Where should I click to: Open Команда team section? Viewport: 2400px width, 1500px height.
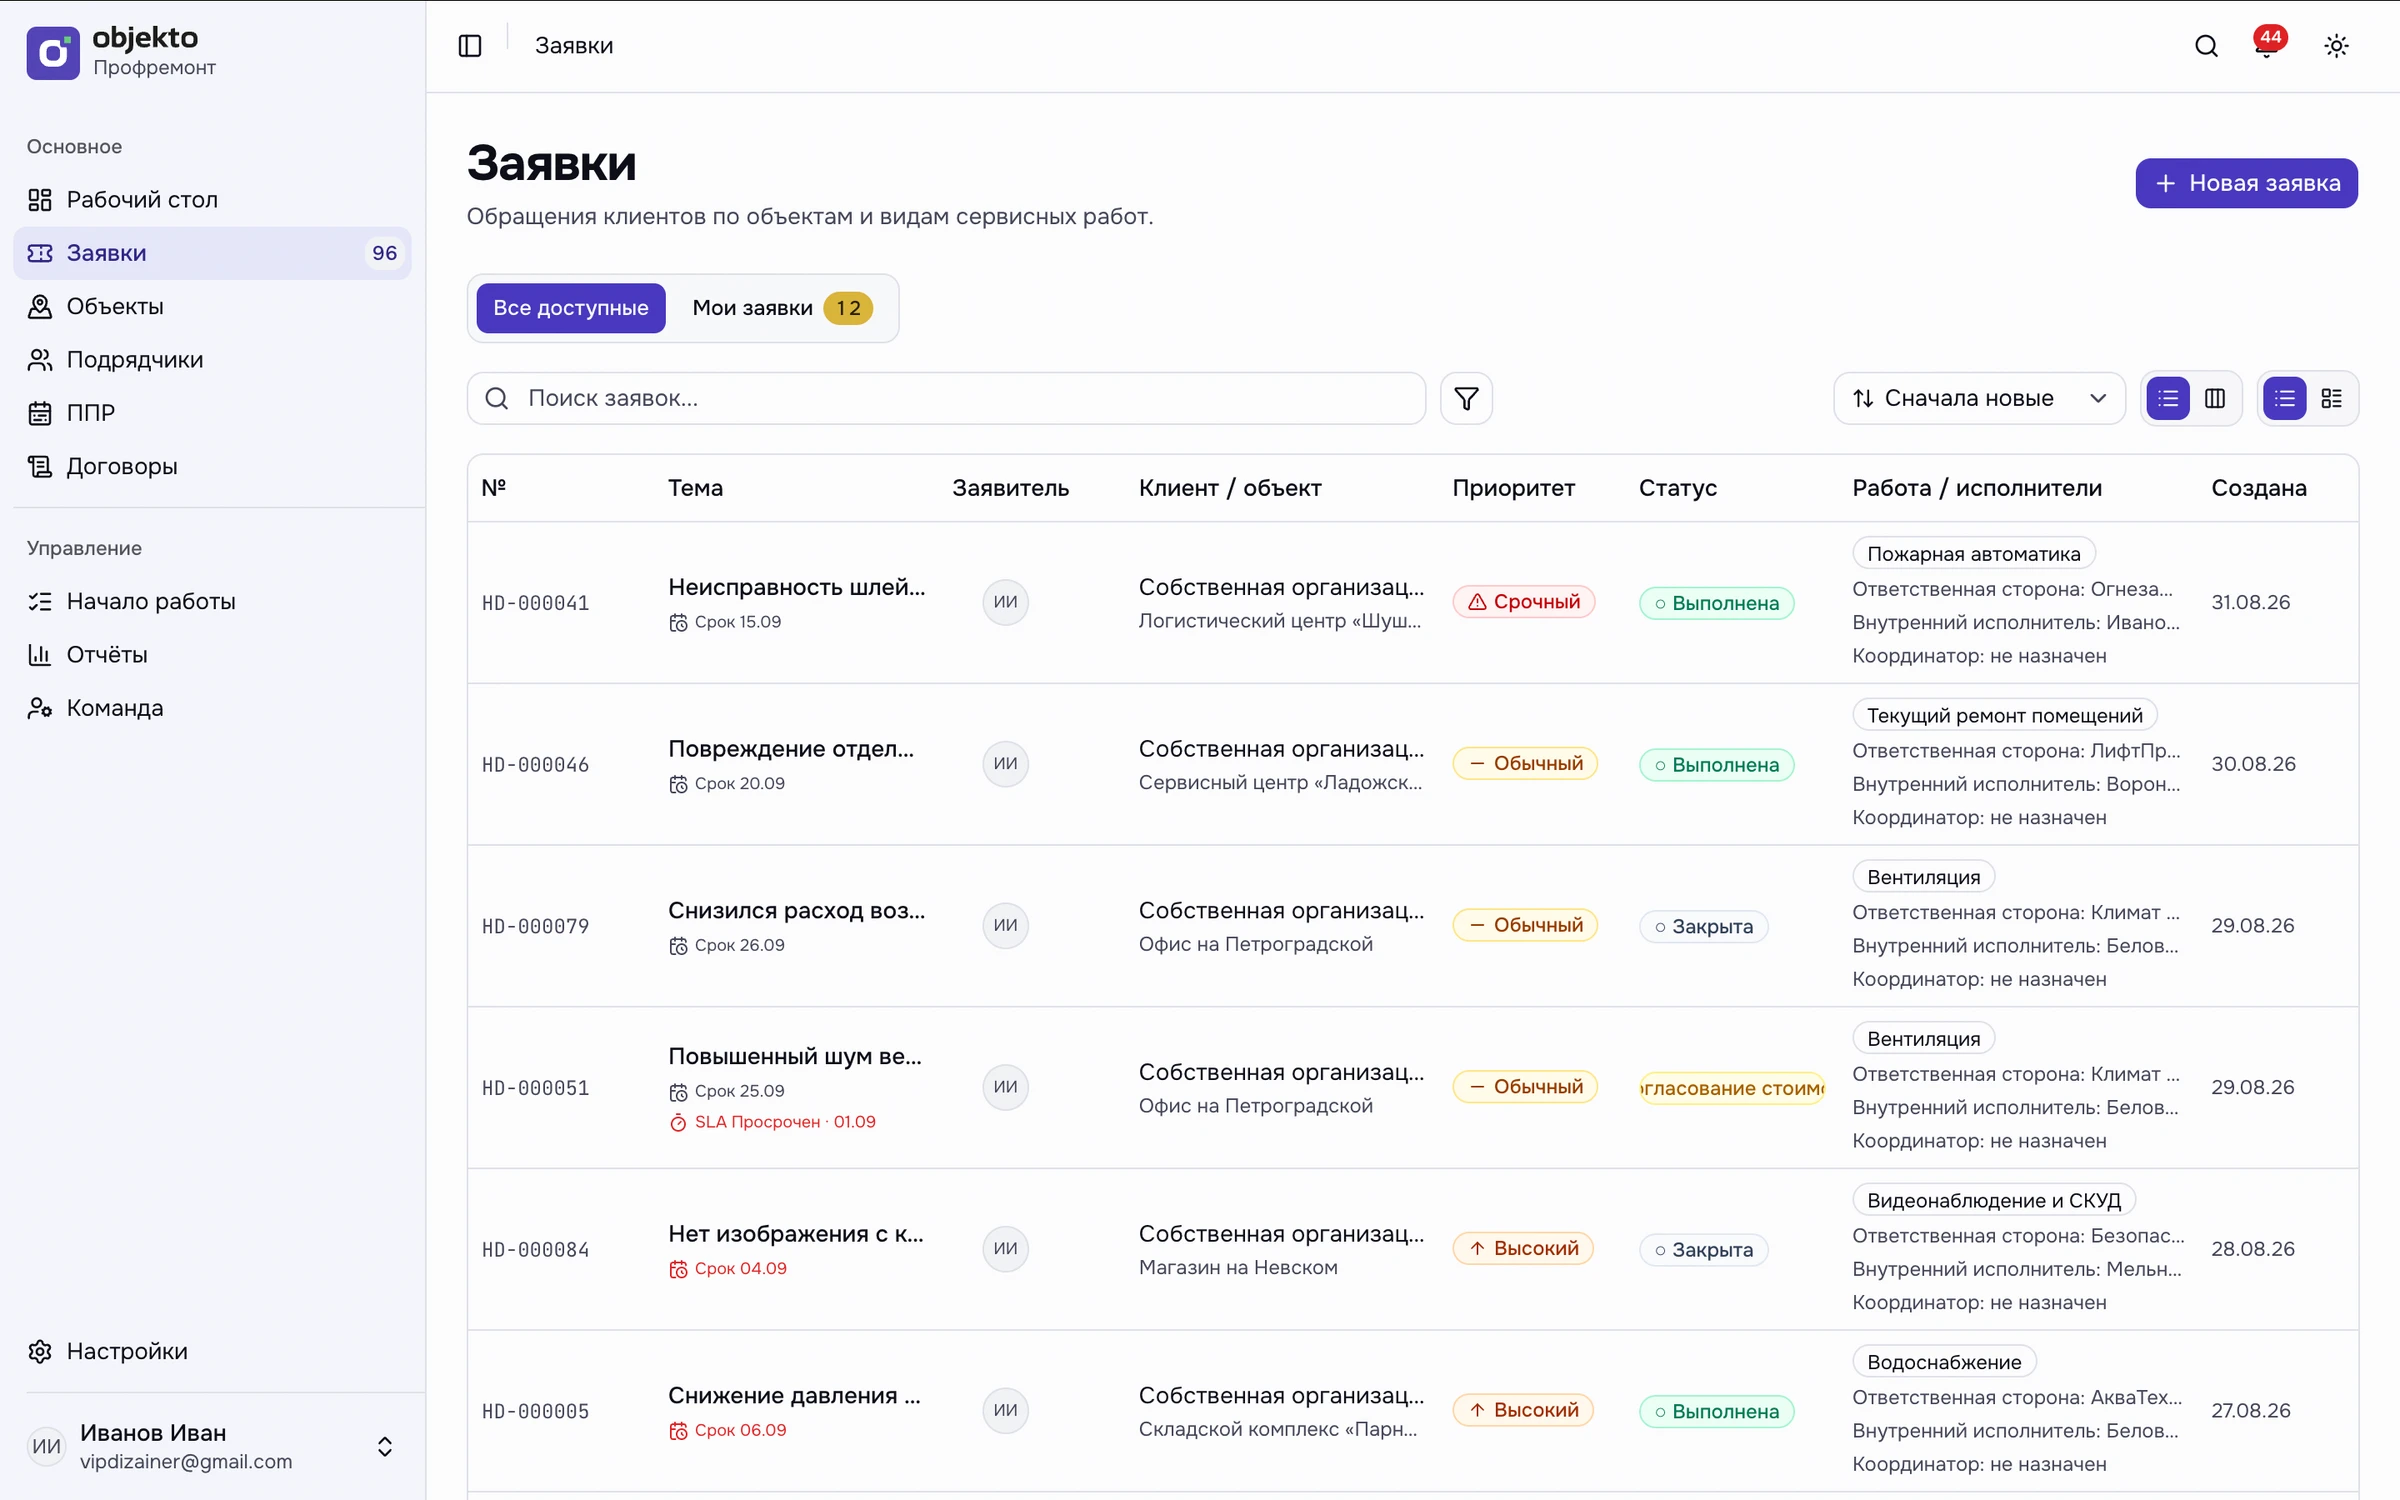click(x=212, y=708)
